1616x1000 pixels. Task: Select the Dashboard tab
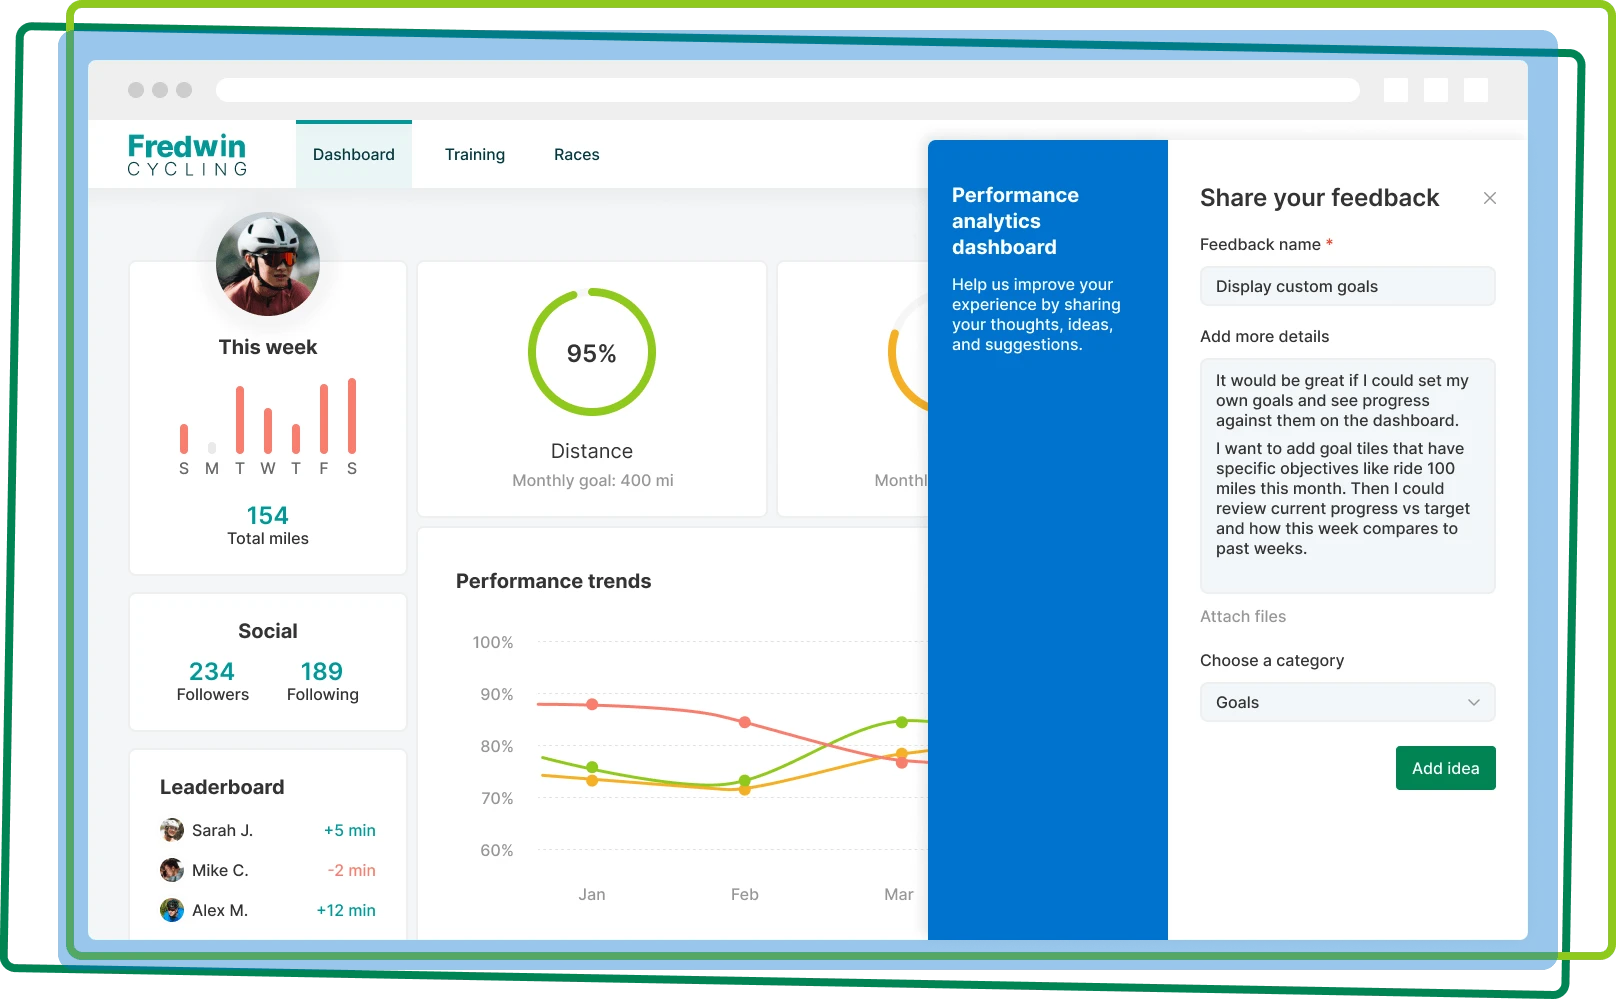(x=354, y=154)
